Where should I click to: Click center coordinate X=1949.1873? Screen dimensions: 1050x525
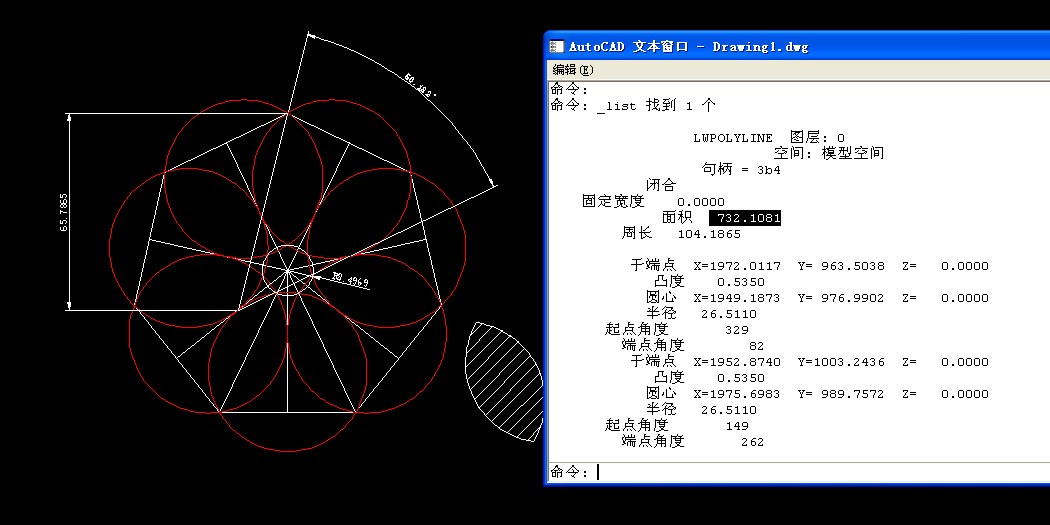[737, 298]
